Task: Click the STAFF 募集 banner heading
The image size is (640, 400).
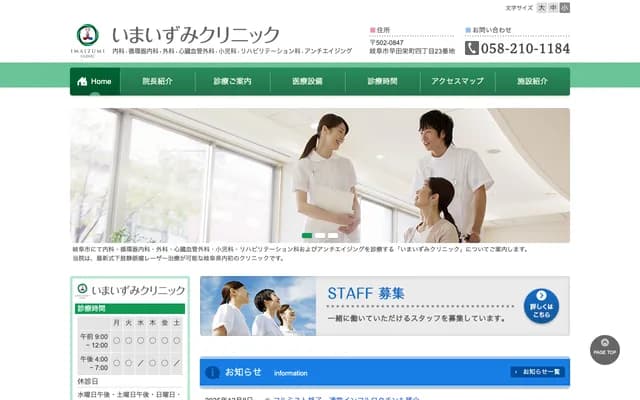Action: (366, 293)
